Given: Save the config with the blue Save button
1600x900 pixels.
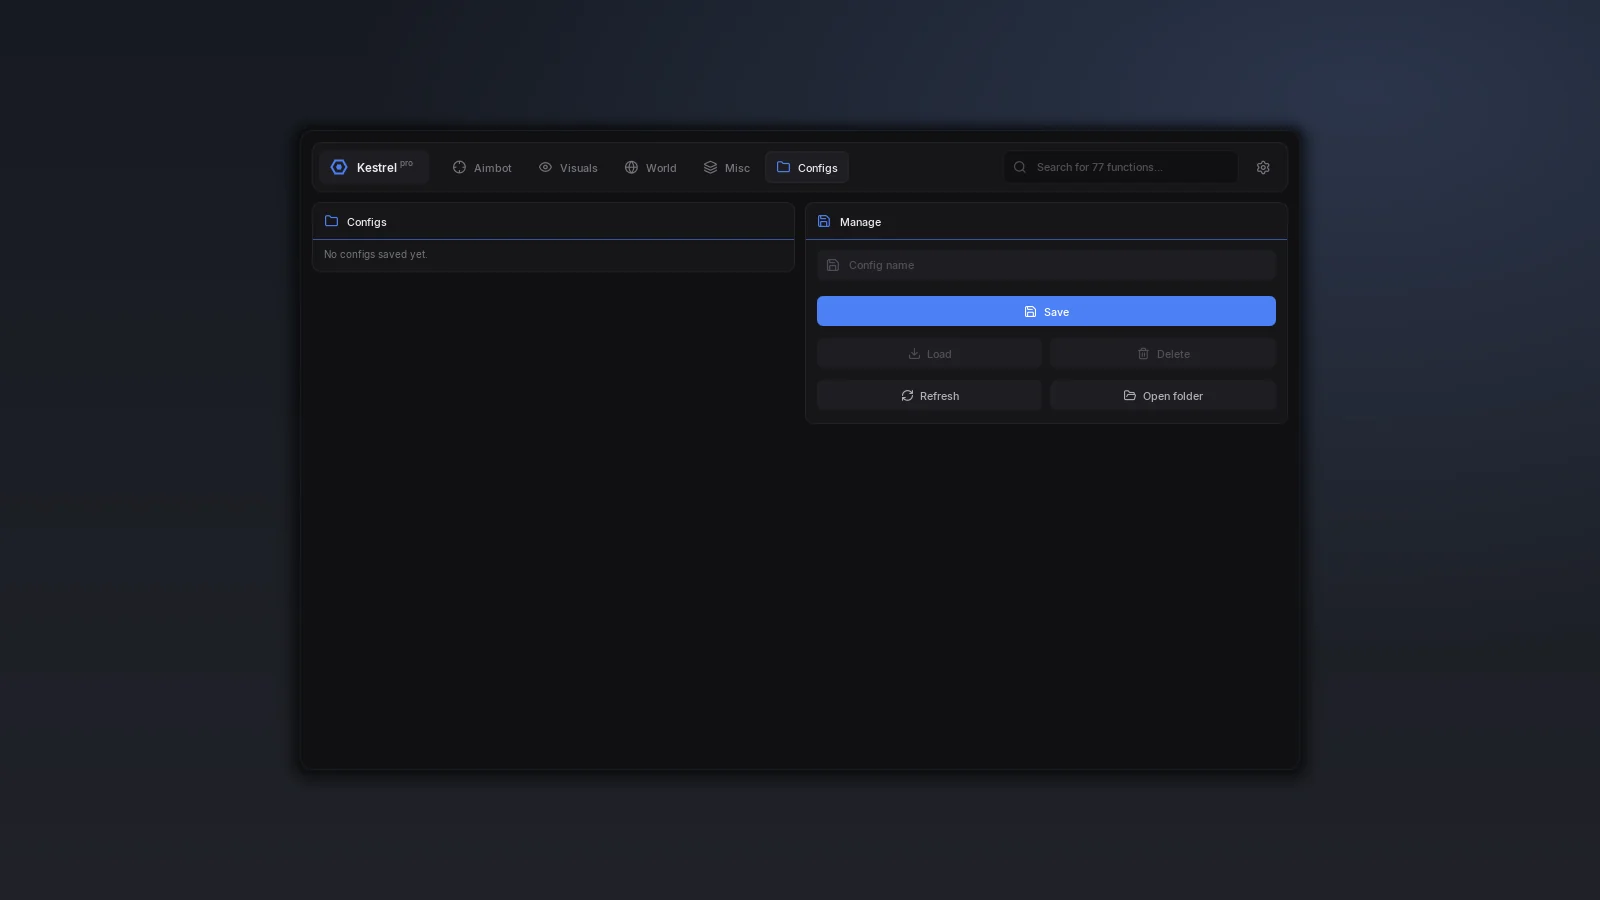Looking at the screenshot, I should [x=1046, y=311].
